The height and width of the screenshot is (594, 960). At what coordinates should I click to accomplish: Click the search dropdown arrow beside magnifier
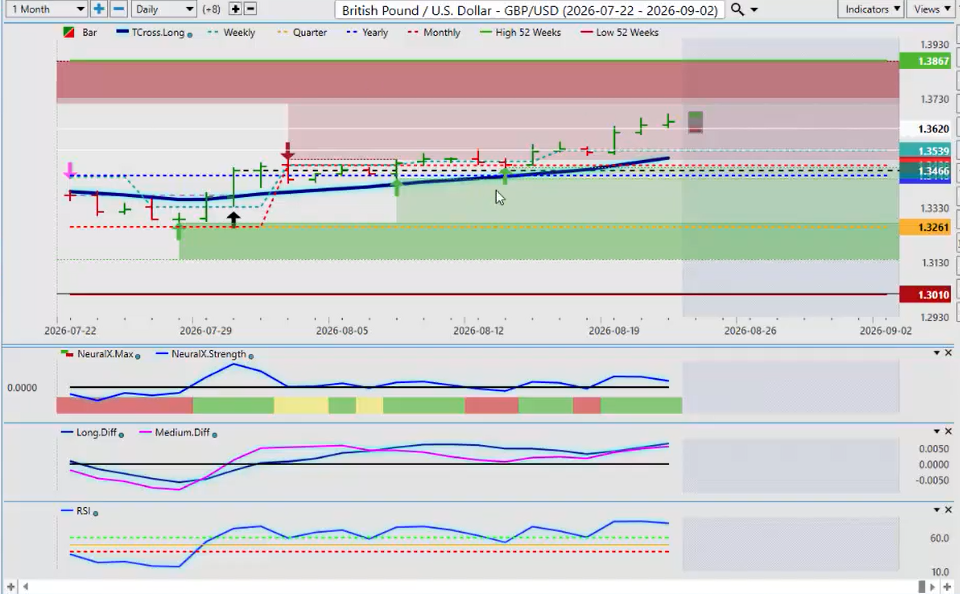click(x=754, y=10)
